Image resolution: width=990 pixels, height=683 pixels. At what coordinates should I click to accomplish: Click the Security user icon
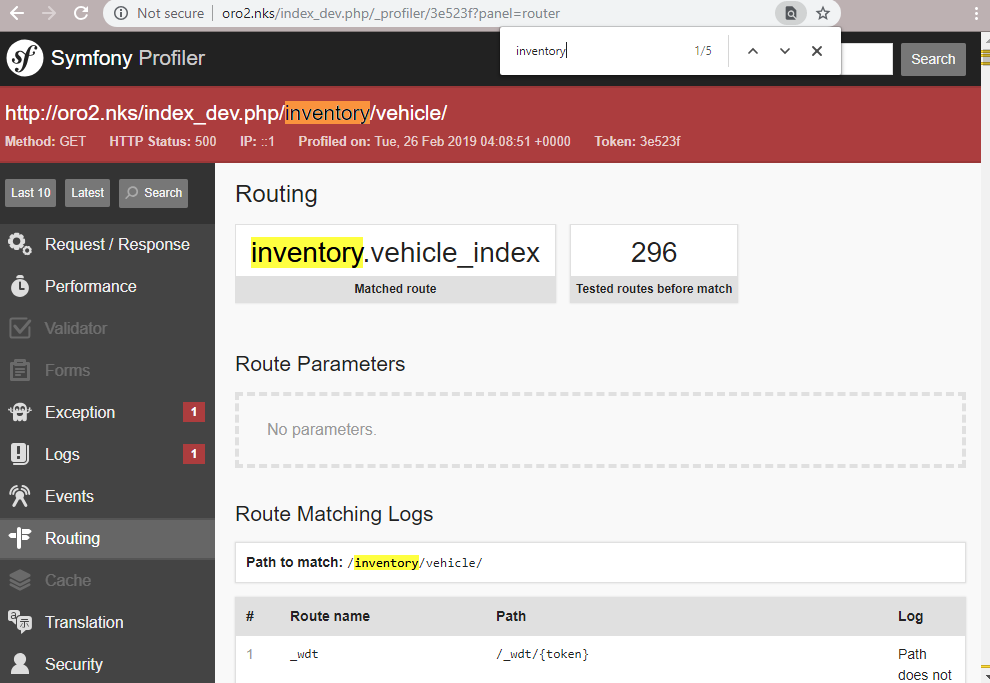pyautogui.click(x=20, y=664)
